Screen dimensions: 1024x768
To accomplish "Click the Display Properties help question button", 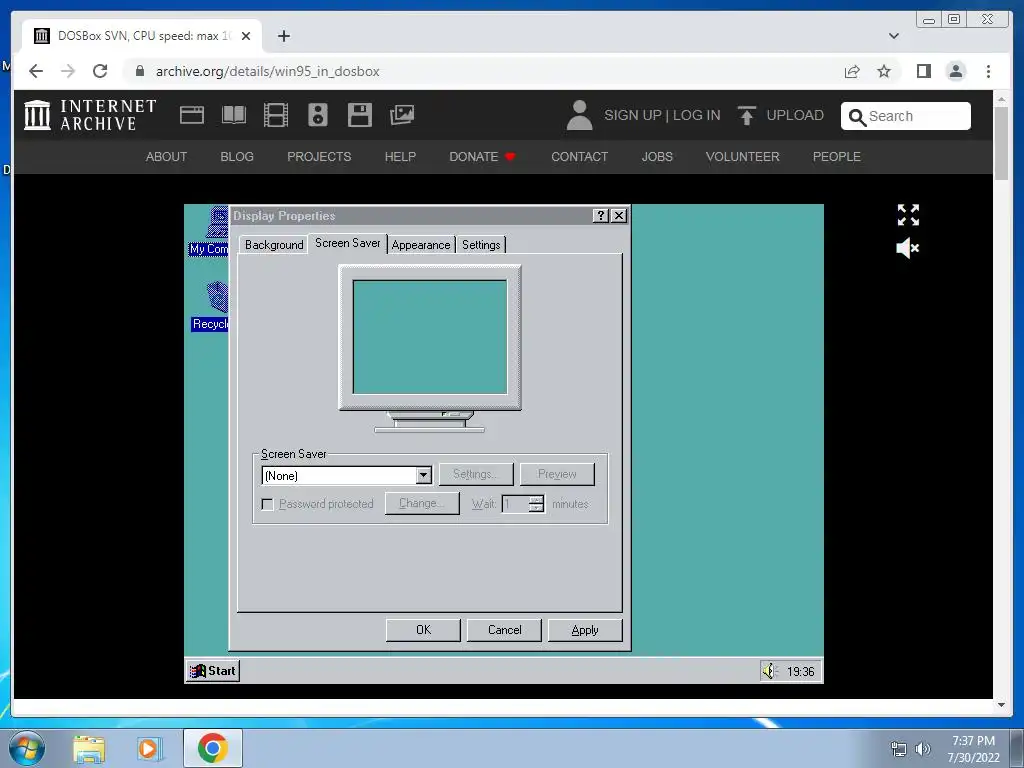I will click(601, 216).
